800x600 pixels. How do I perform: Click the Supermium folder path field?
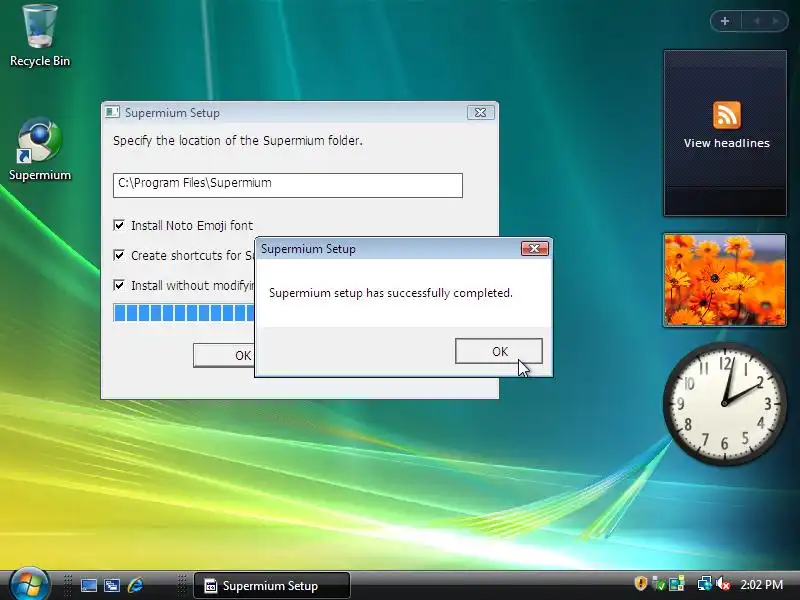(x=288, y=185)
